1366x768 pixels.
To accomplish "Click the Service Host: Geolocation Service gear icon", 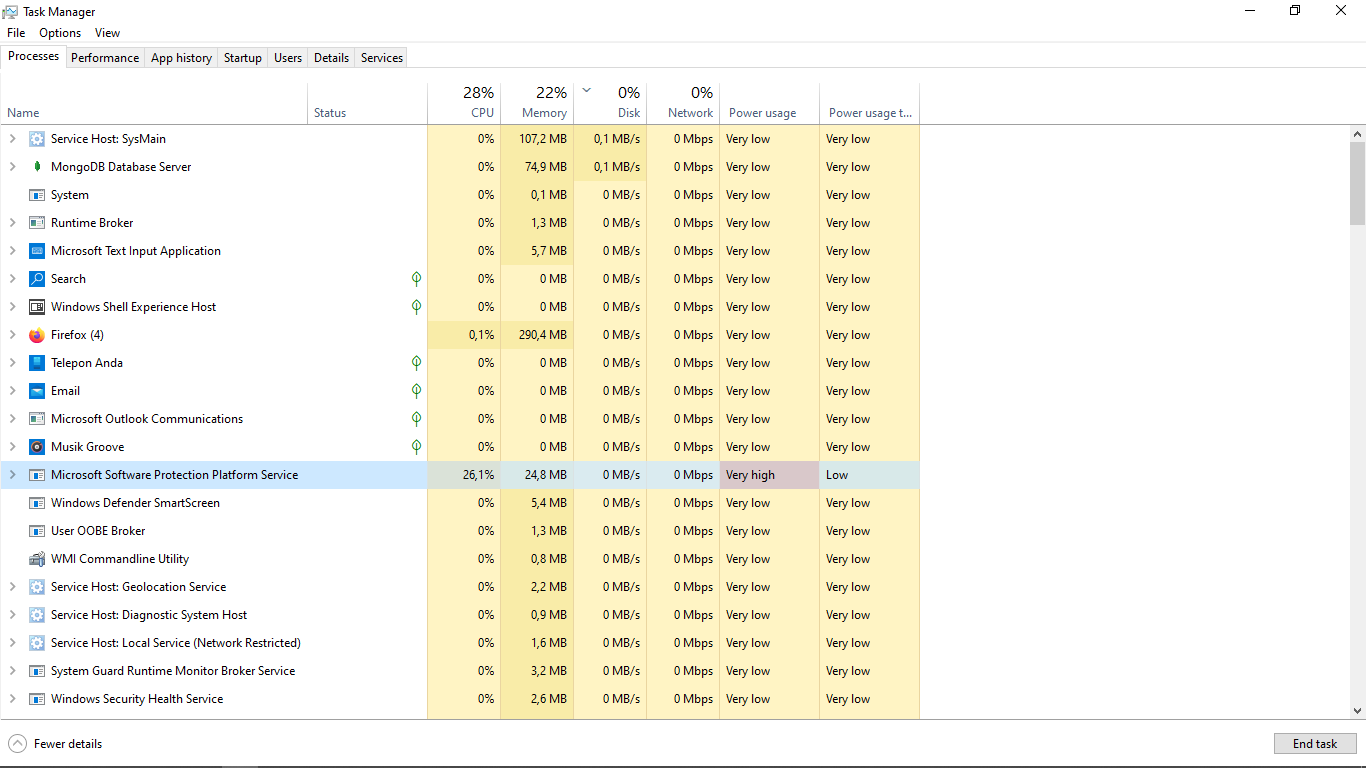I will pos(37,587).
